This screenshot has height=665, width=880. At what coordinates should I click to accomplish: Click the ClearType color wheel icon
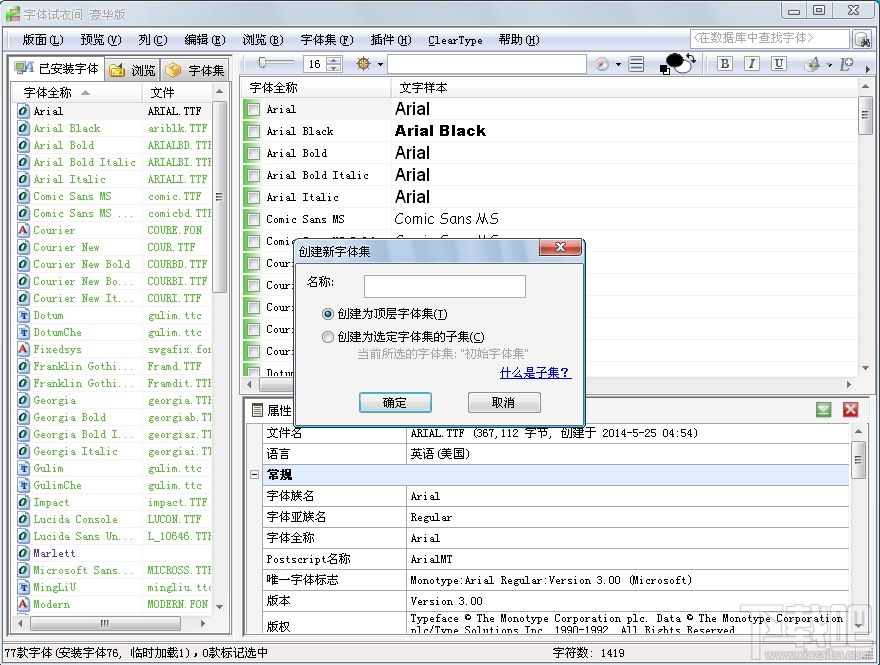(600, 63)
